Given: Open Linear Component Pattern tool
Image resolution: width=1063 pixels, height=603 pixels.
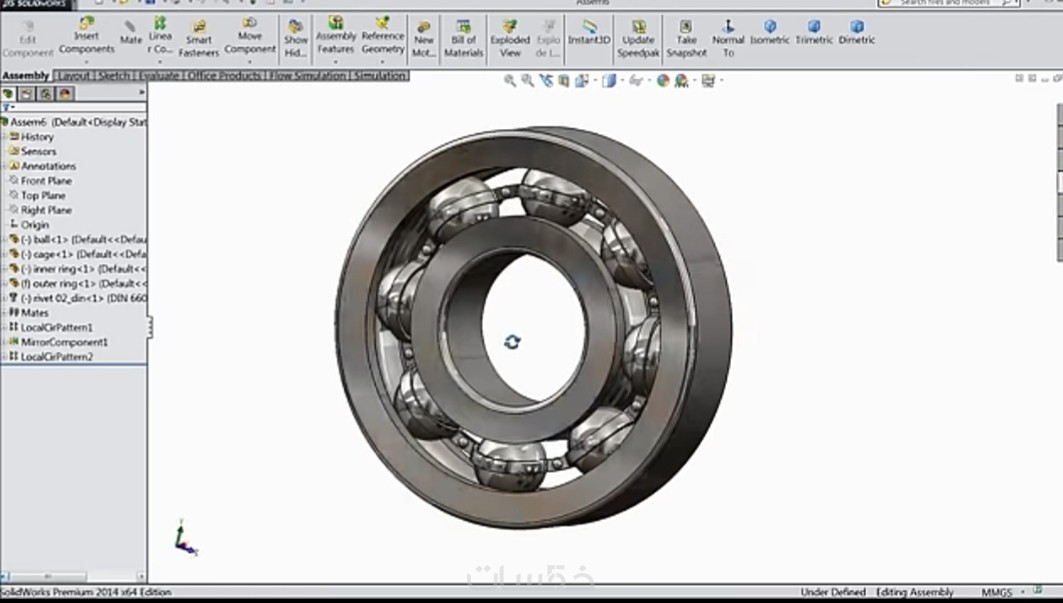Looking at the screenshot, I should [160, 37].
